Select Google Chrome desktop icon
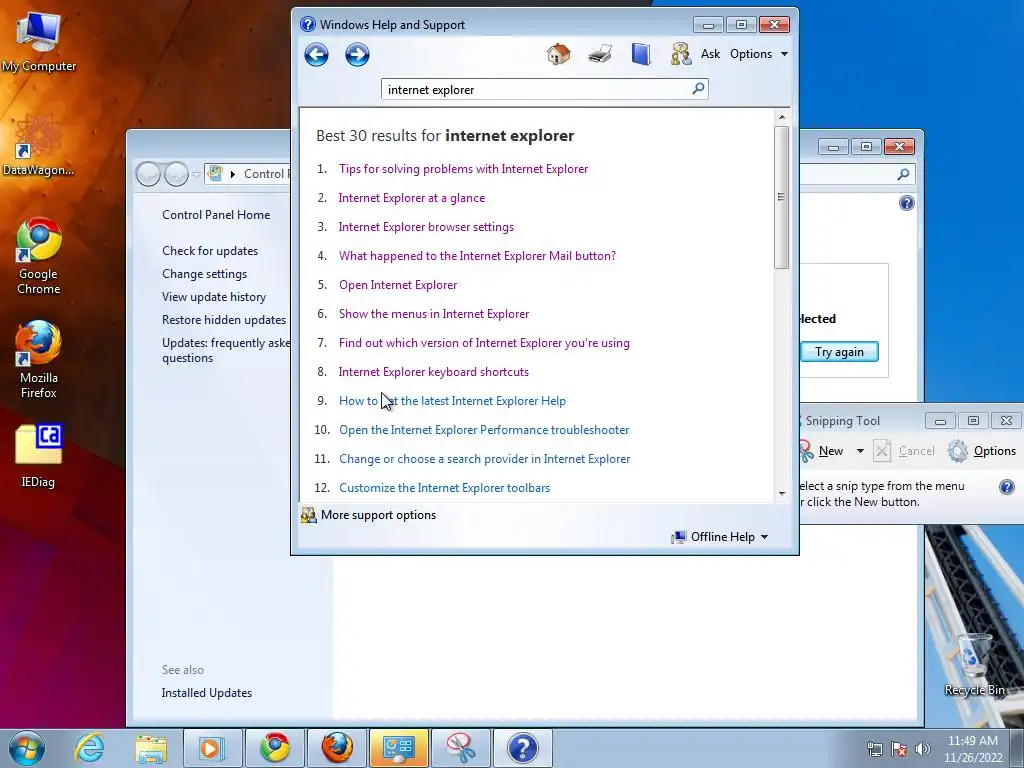The height and width of the screenshot is (768, 1024). click(39, 257)
